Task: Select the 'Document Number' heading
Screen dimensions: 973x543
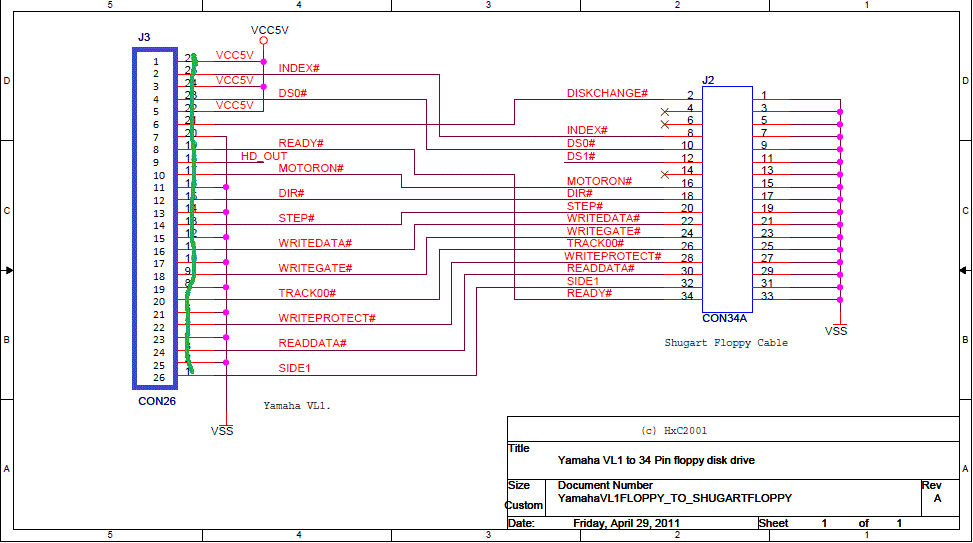Action: 605,485
